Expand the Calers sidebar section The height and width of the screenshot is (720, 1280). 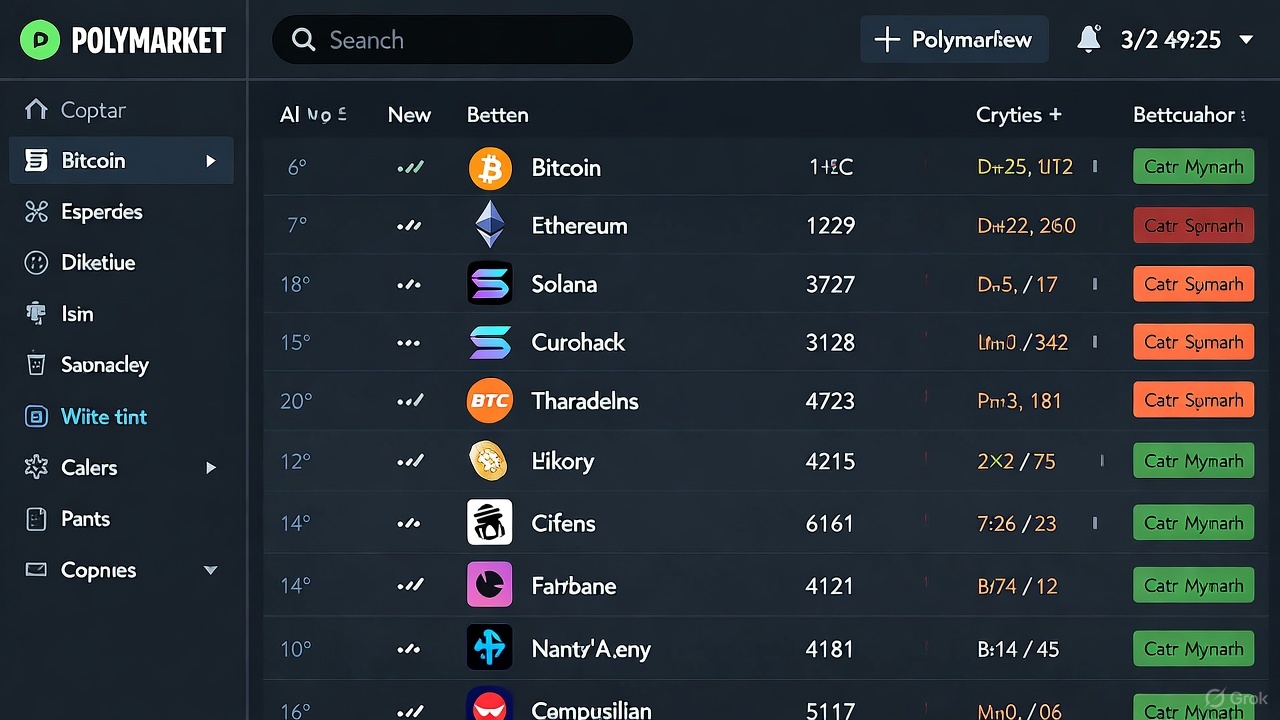point(211,467)
